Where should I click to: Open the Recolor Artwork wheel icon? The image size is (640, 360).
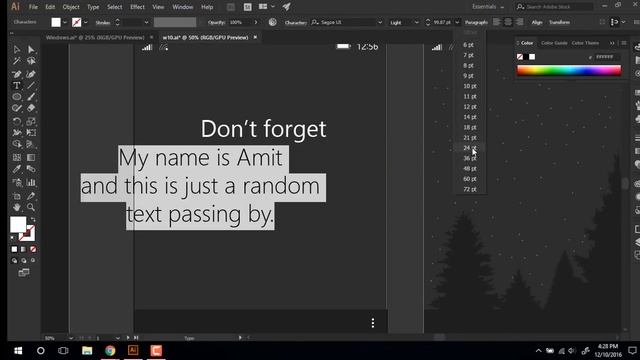click(273, 22)
